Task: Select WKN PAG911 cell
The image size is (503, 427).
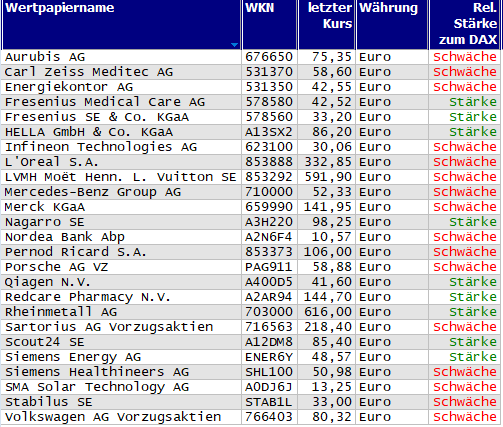Action: [x=269, y=267]
